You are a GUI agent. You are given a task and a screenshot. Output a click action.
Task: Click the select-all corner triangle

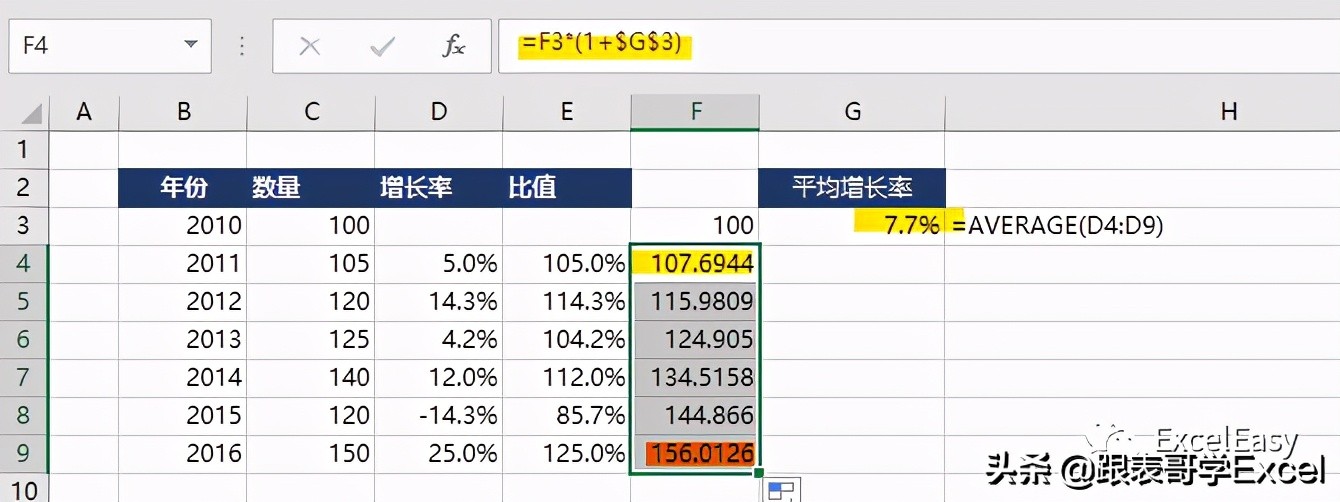(31, 112)
